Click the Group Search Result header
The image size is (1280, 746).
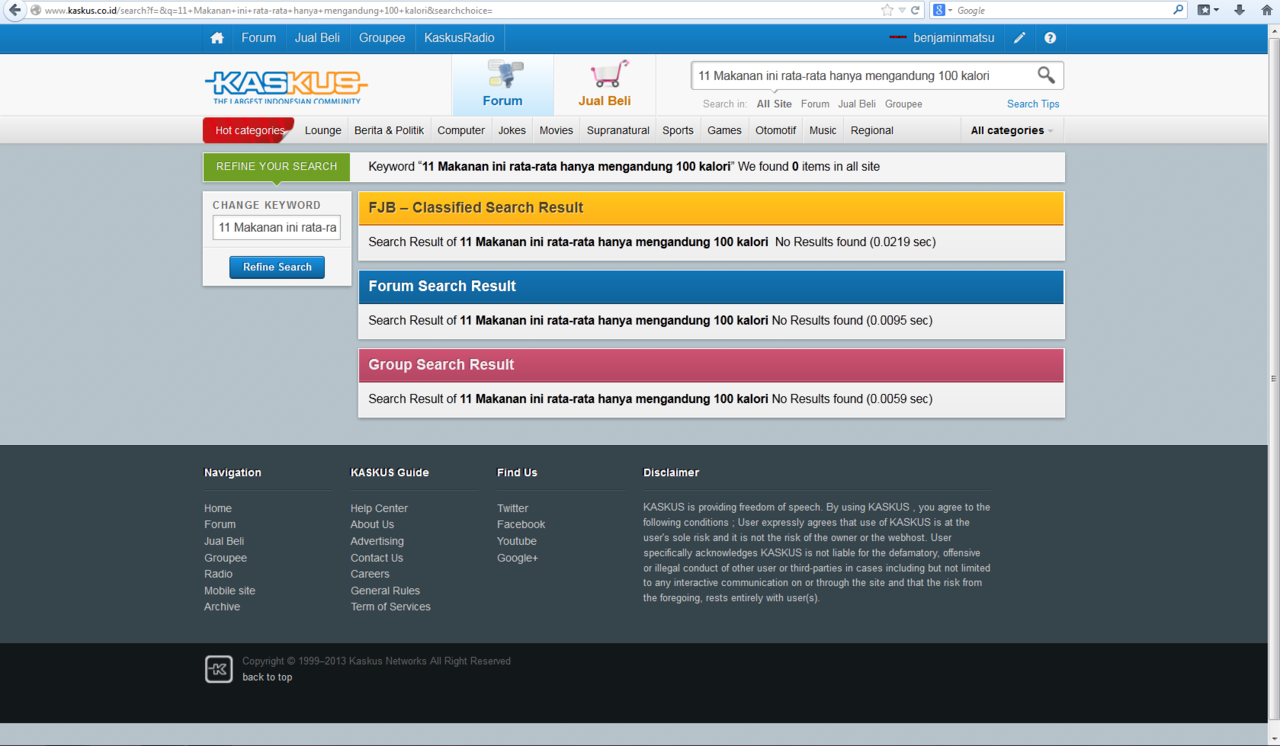[711, 365]
